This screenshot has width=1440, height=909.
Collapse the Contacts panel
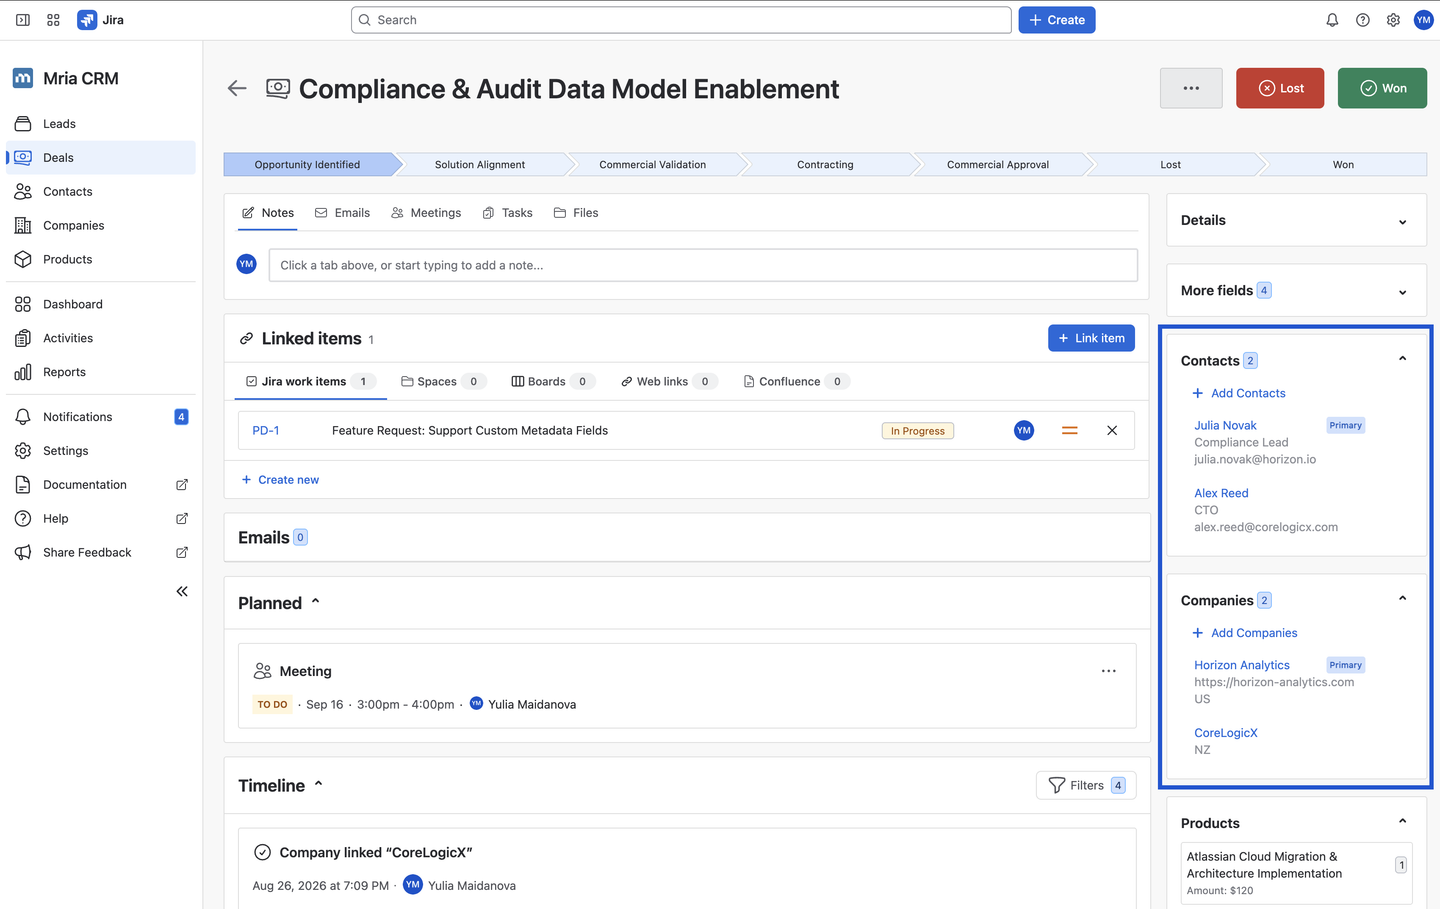[1402, 359]
